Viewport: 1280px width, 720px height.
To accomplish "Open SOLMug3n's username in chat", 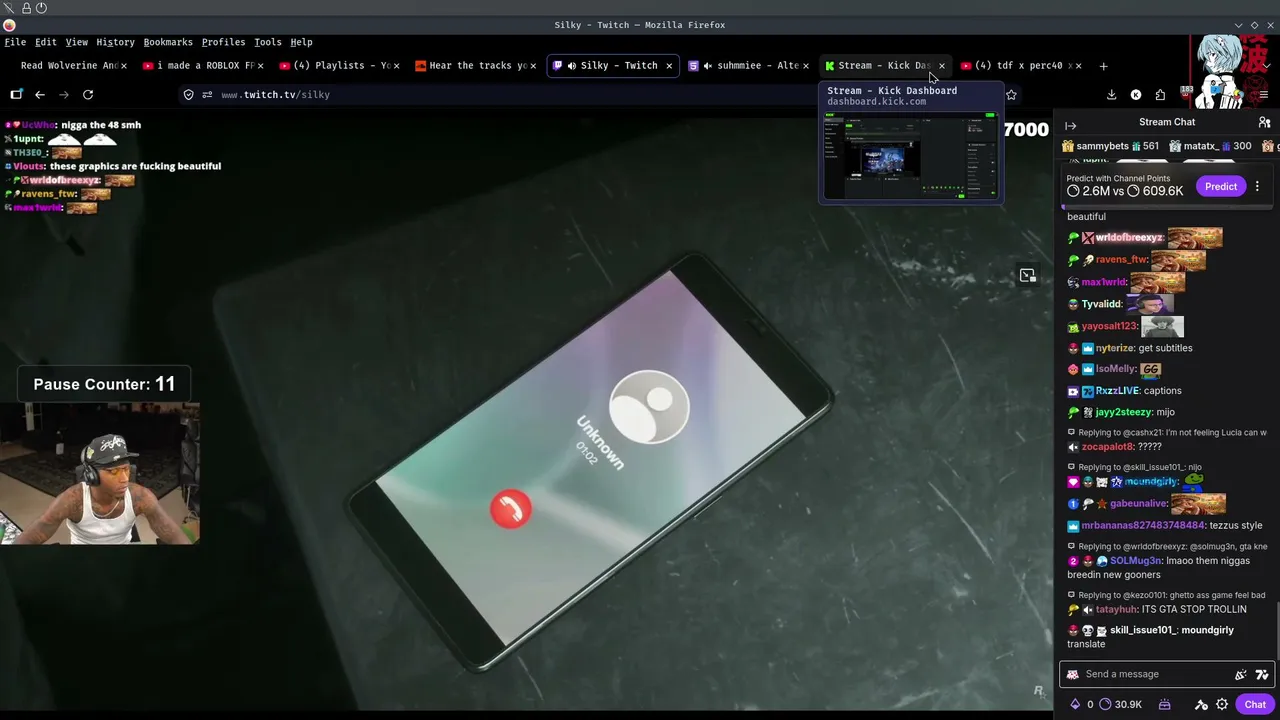I will coord(1136,561).
